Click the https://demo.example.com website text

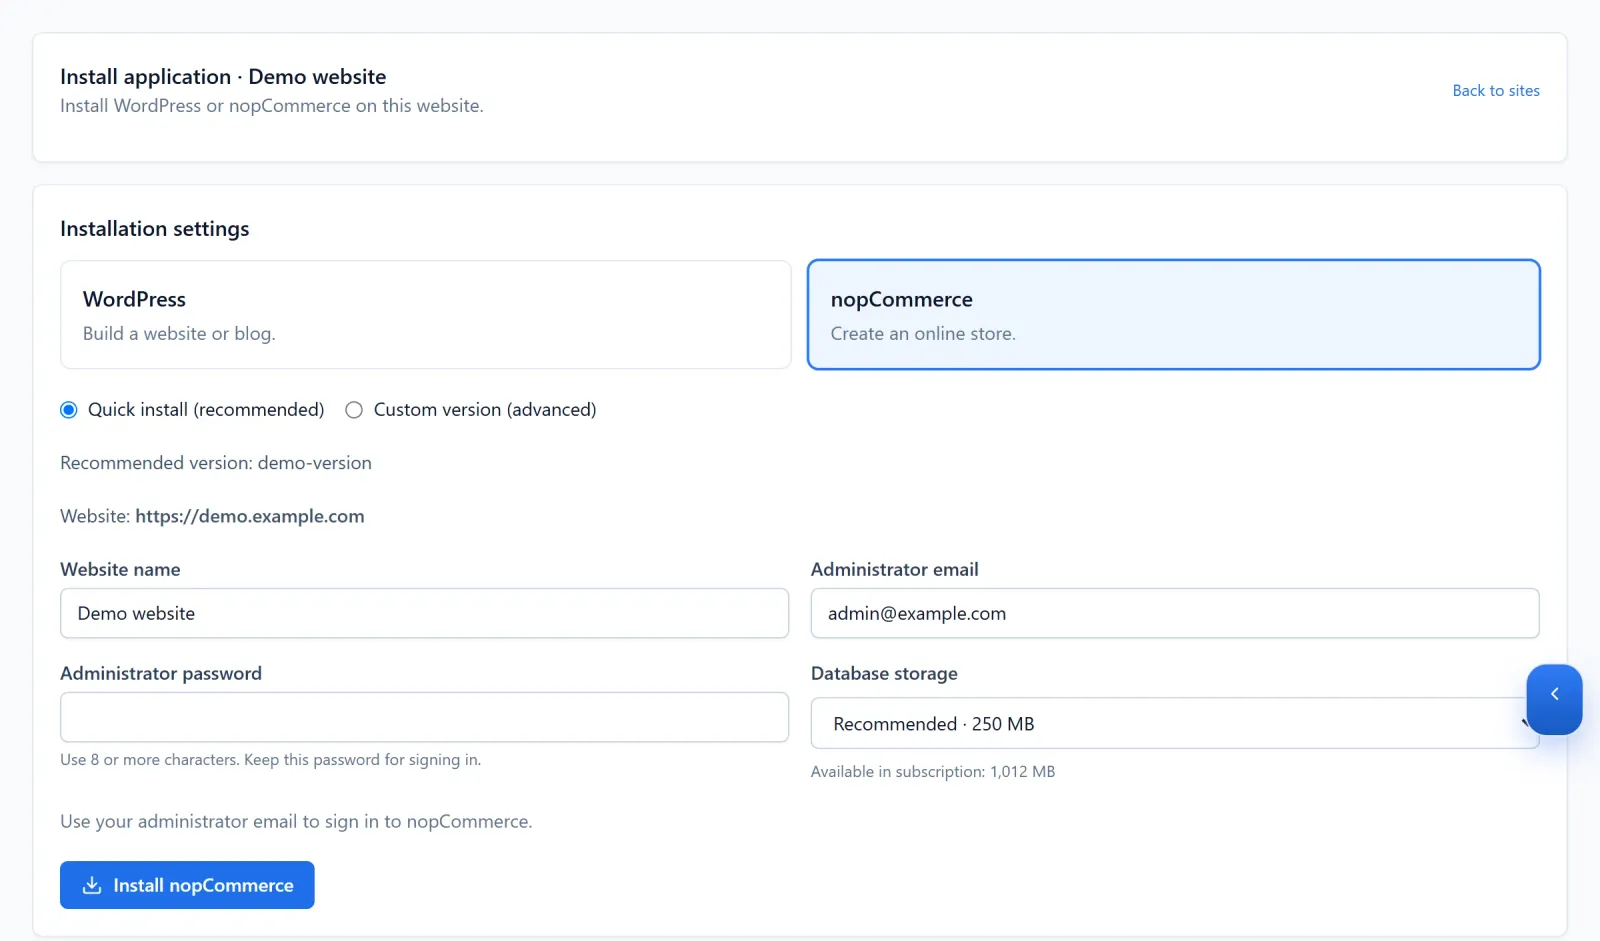[x=250, y=516]
